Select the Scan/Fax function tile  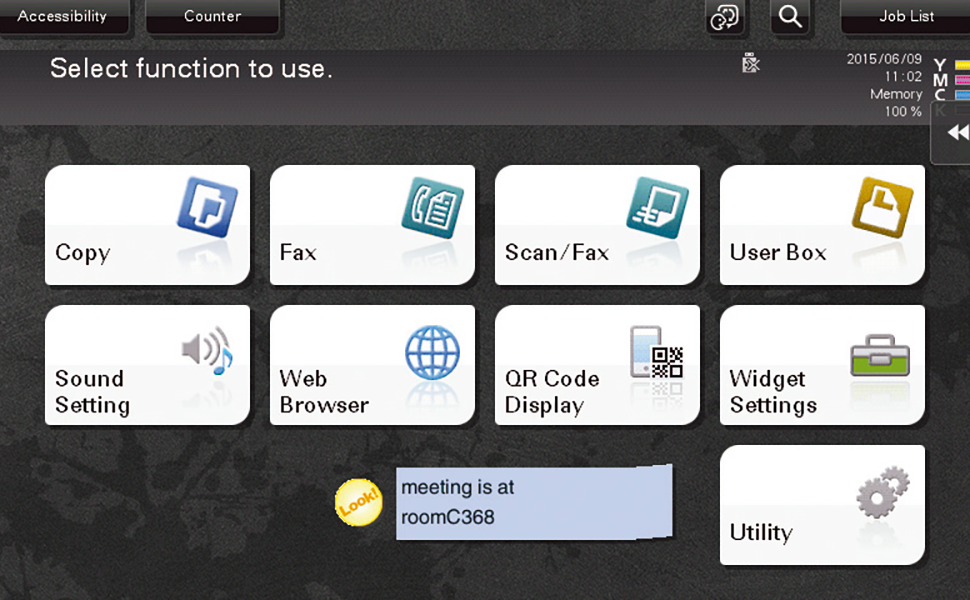pyautogui.click(x=598, y=225)
